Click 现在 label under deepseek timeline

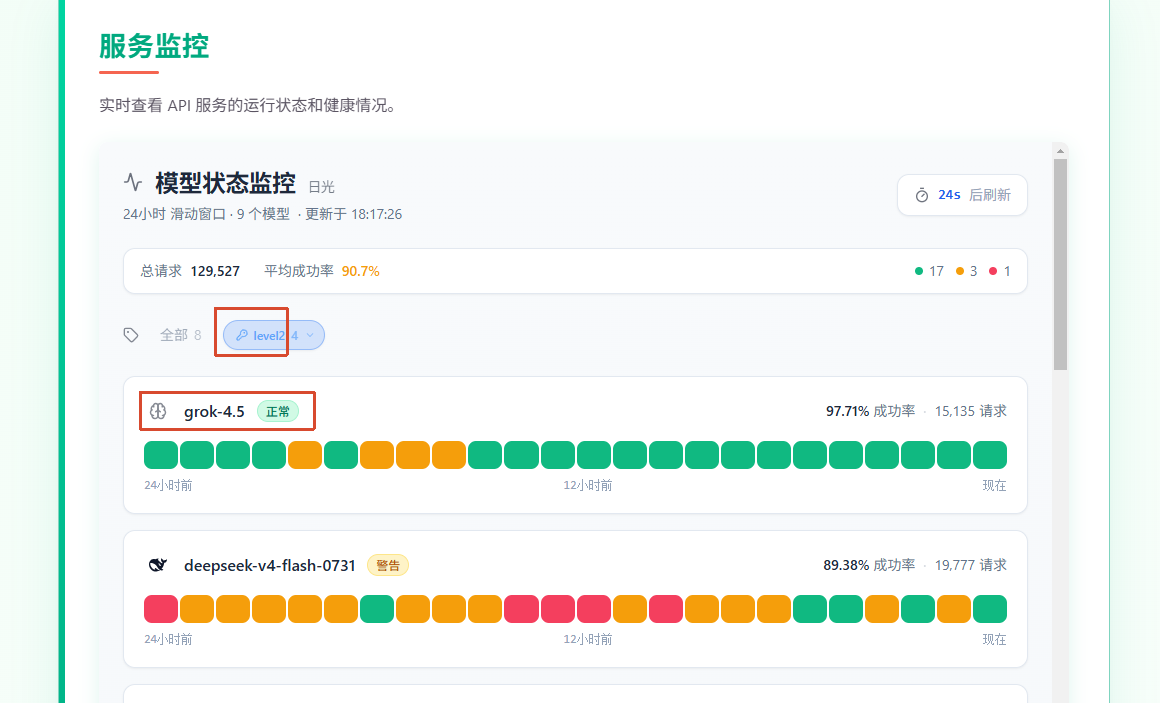(x=994, y=639)
